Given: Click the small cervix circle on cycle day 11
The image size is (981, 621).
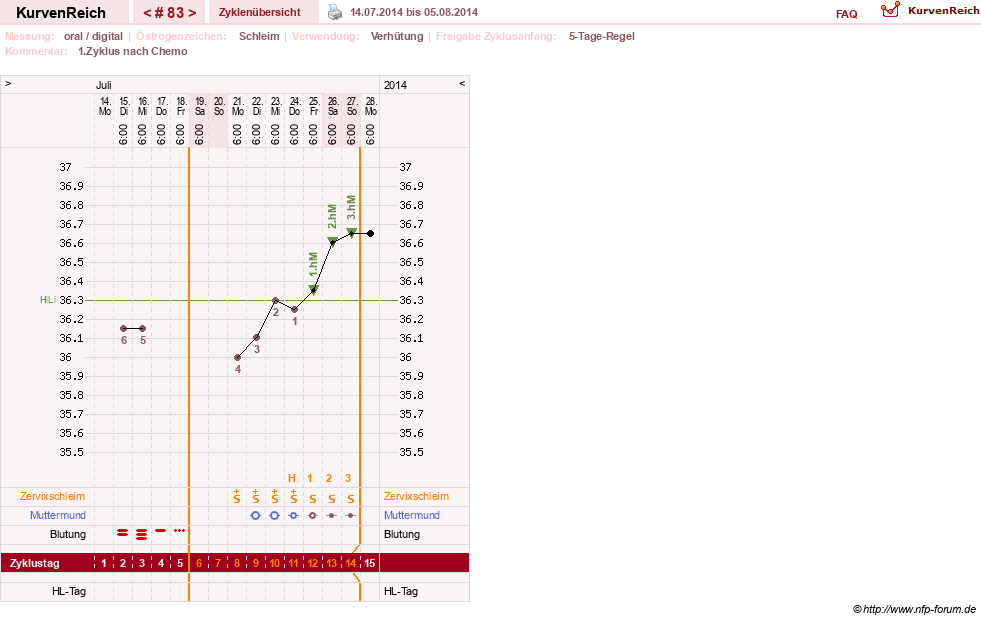Looking at the screenshot, I should click(x=293, y=515).
